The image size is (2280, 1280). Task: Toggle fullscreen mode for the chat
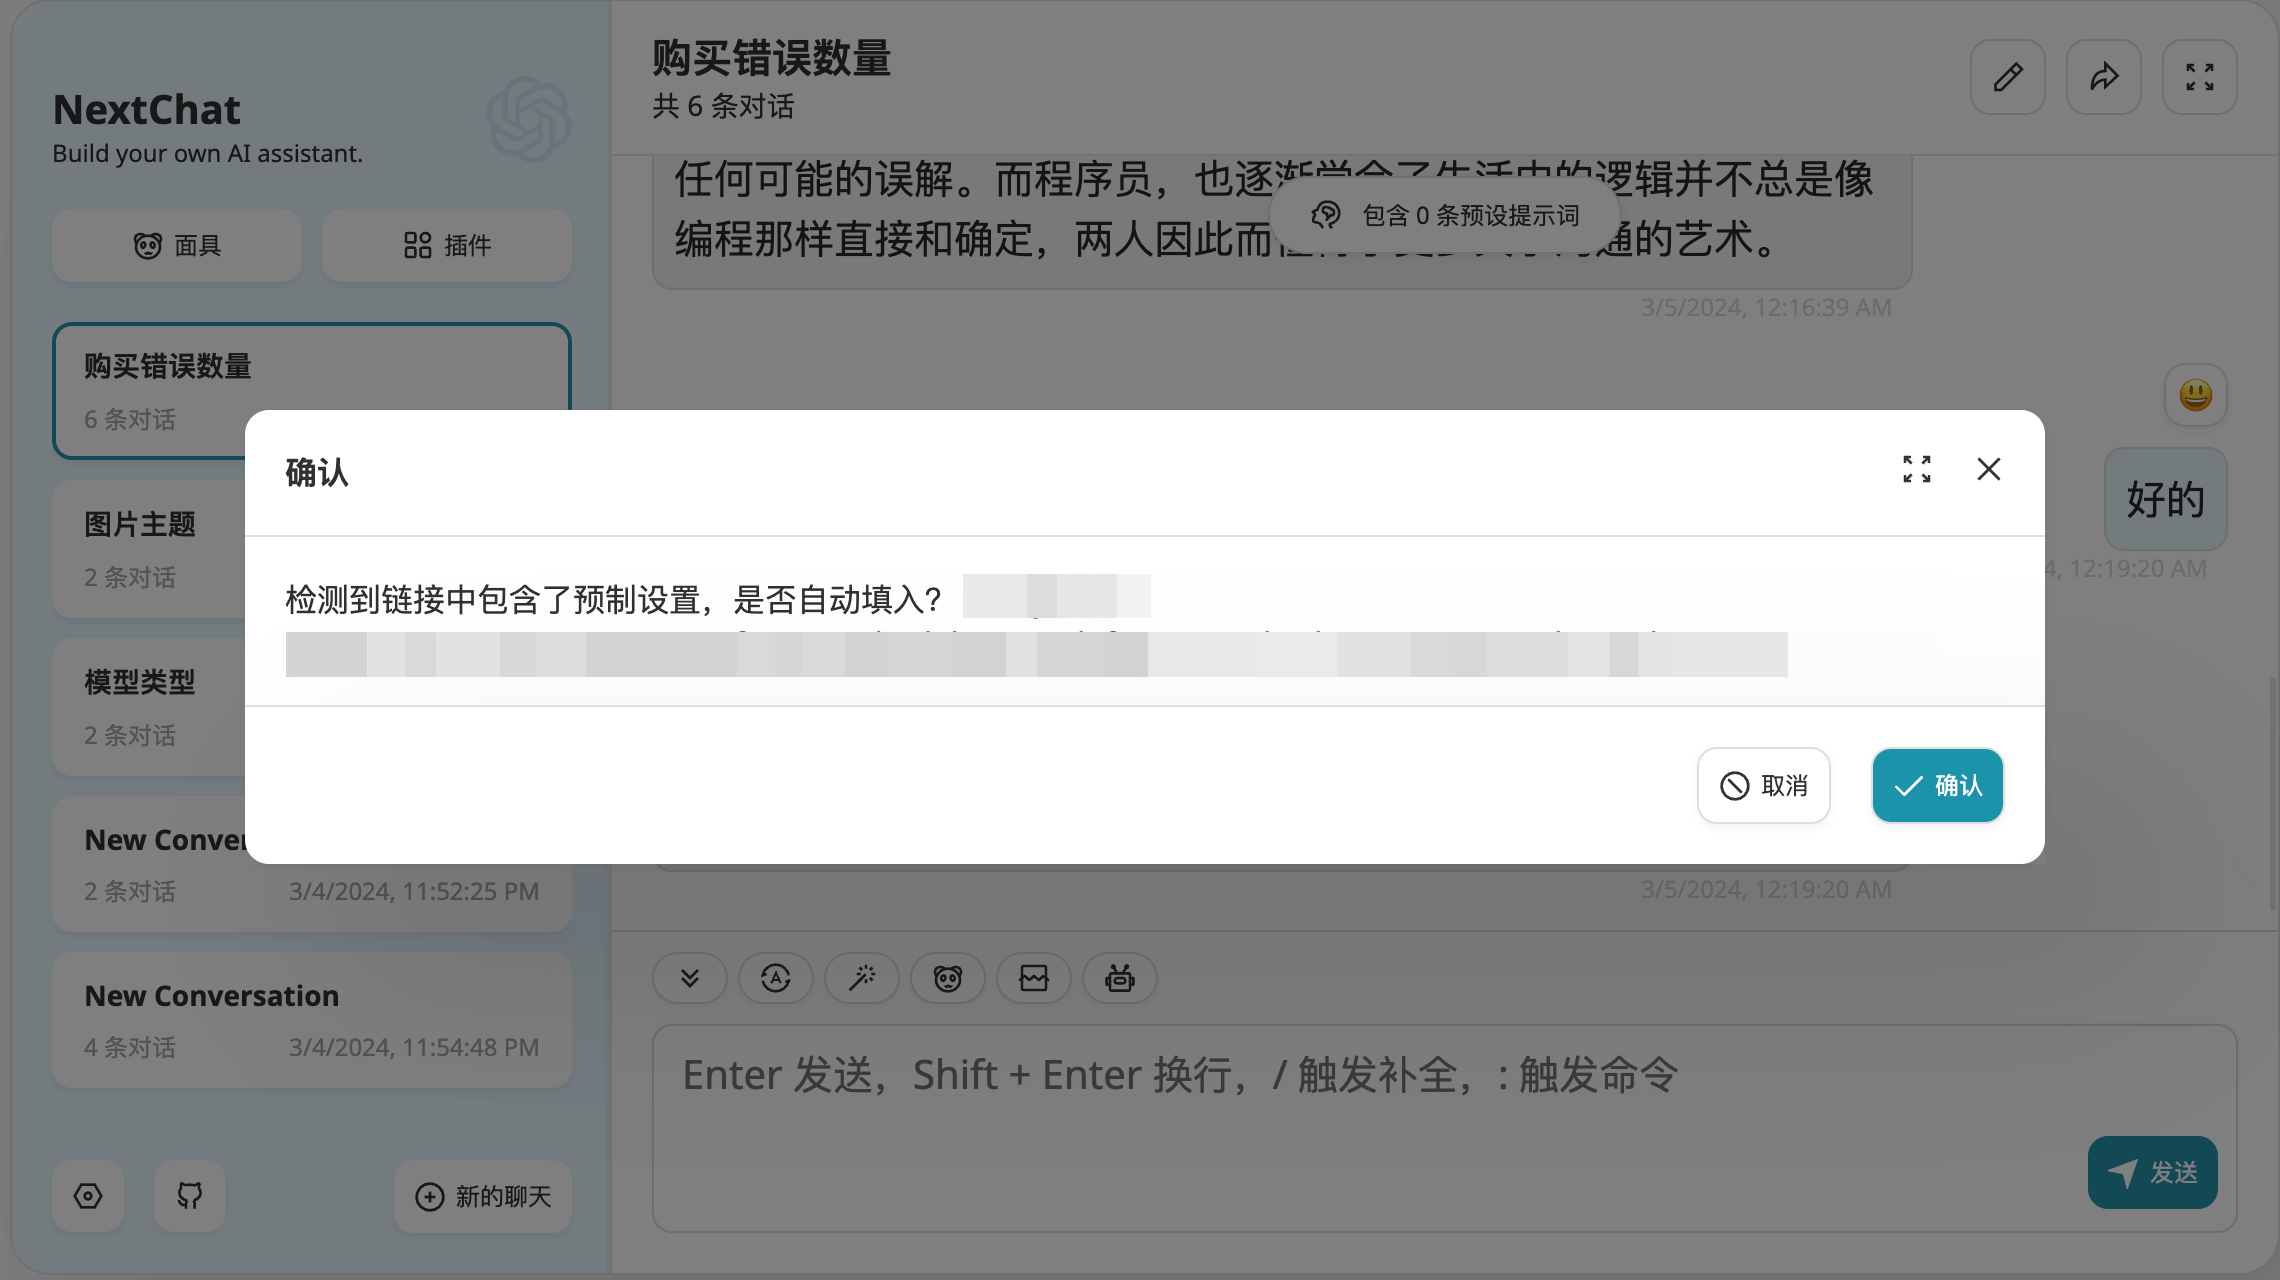click(x=2200, y=76)
